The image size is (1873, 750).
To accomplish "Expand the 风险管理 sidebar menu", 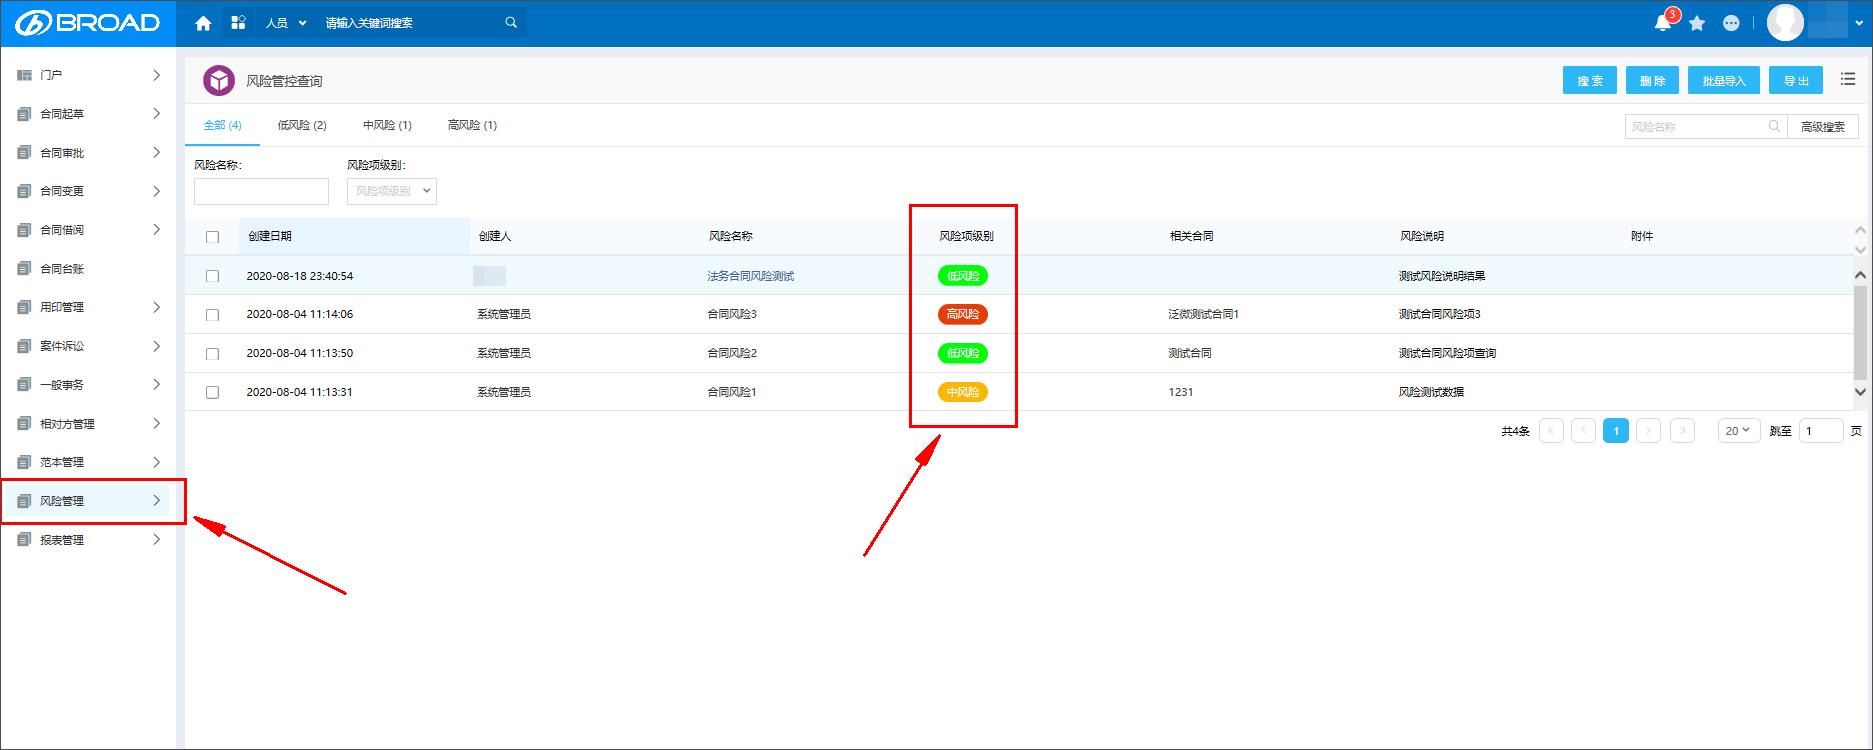I will point(93,501).
